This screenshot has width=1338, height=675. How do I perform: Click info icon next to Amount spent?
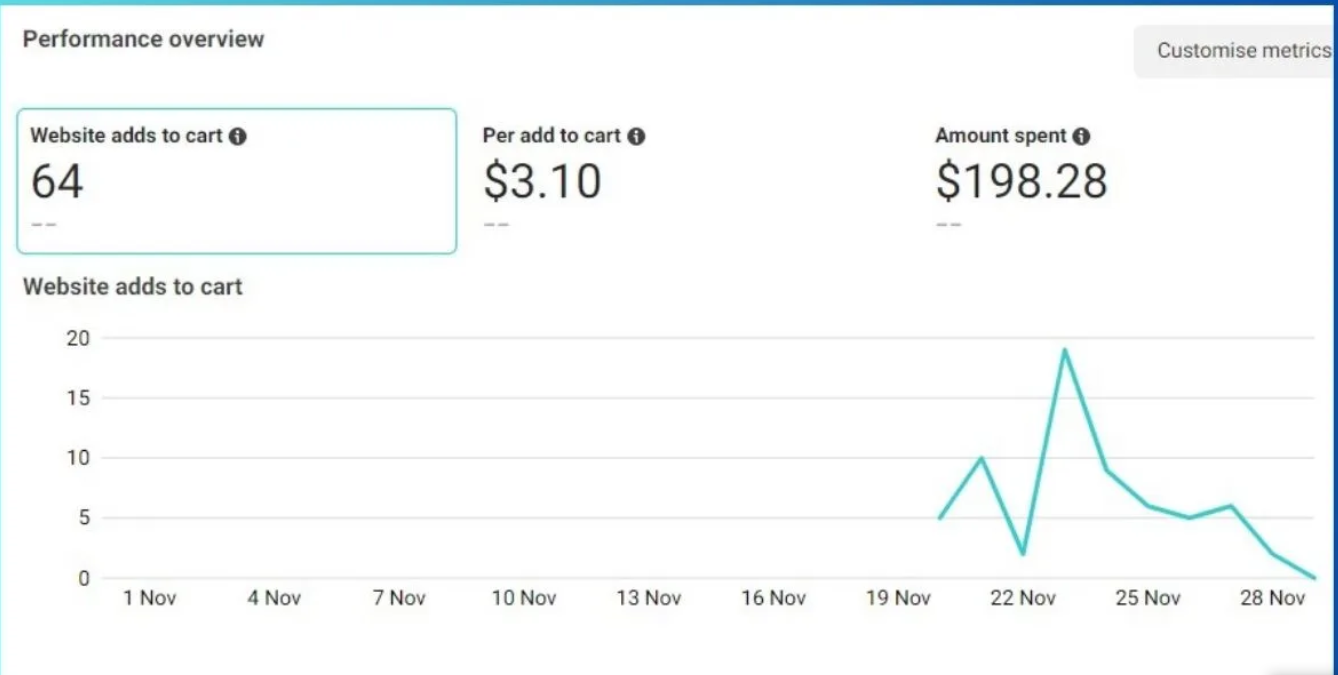click(1081, 136)
